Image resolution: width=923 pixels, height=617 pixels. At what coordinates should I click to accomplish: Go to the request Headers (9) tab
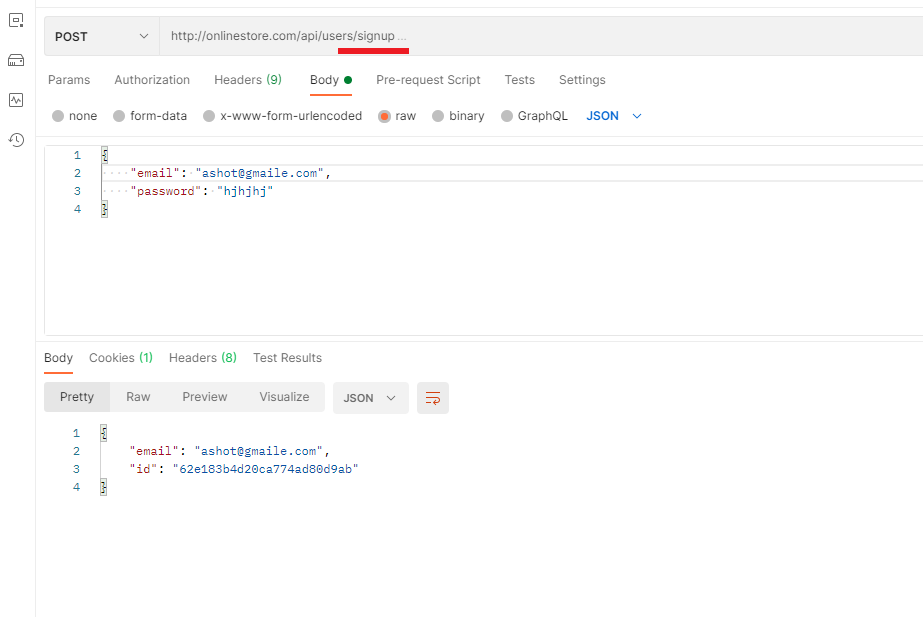point(247,80)
